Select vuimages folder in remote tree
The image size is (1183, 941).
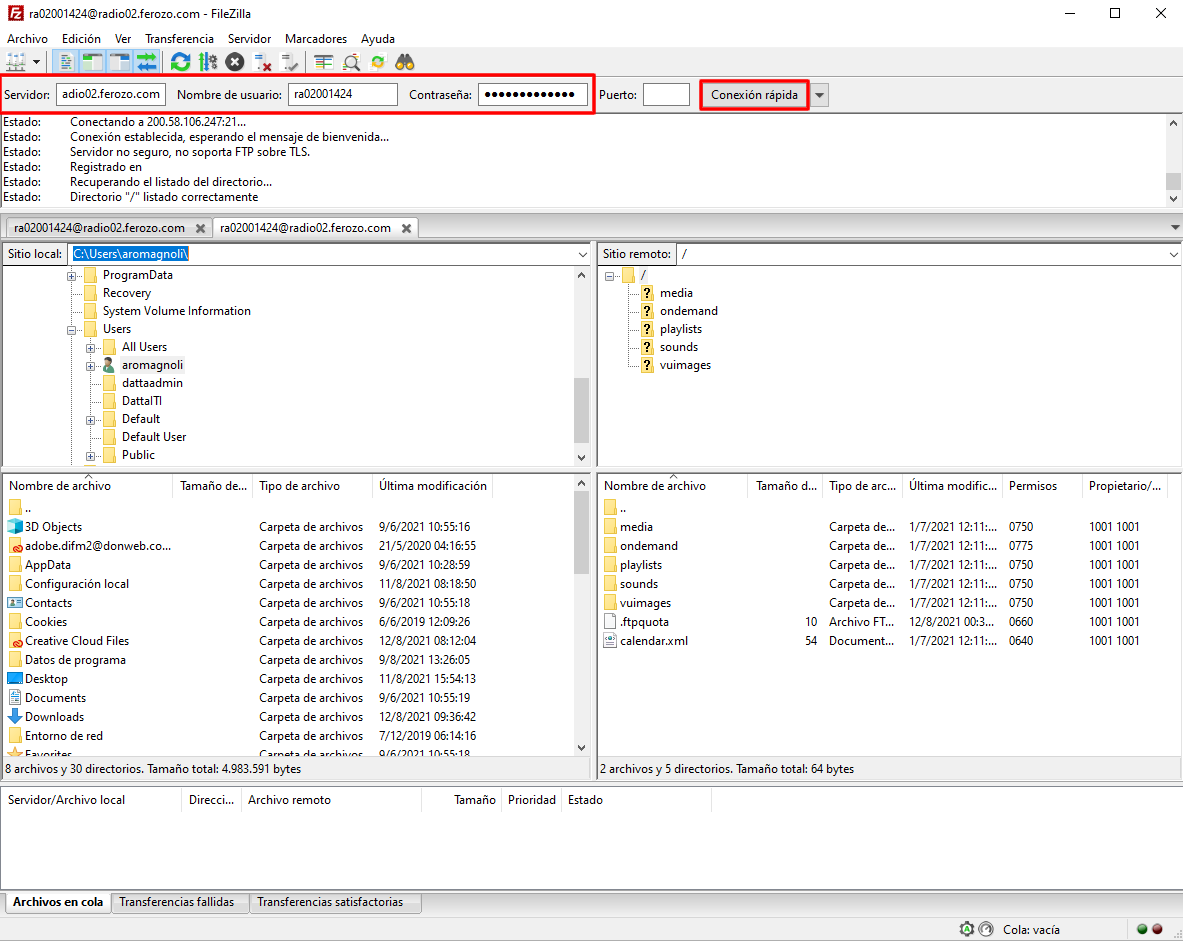tap(685, 365)
